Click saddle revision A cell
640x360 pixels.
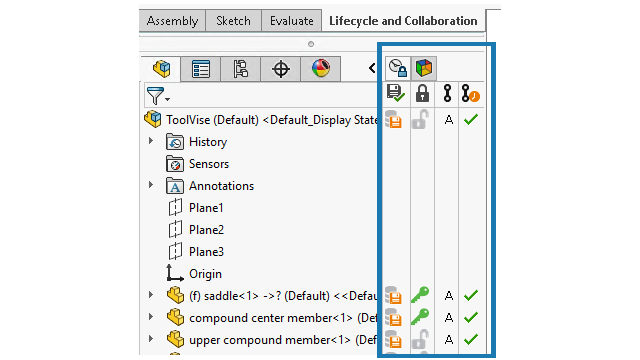pos(449,296)
